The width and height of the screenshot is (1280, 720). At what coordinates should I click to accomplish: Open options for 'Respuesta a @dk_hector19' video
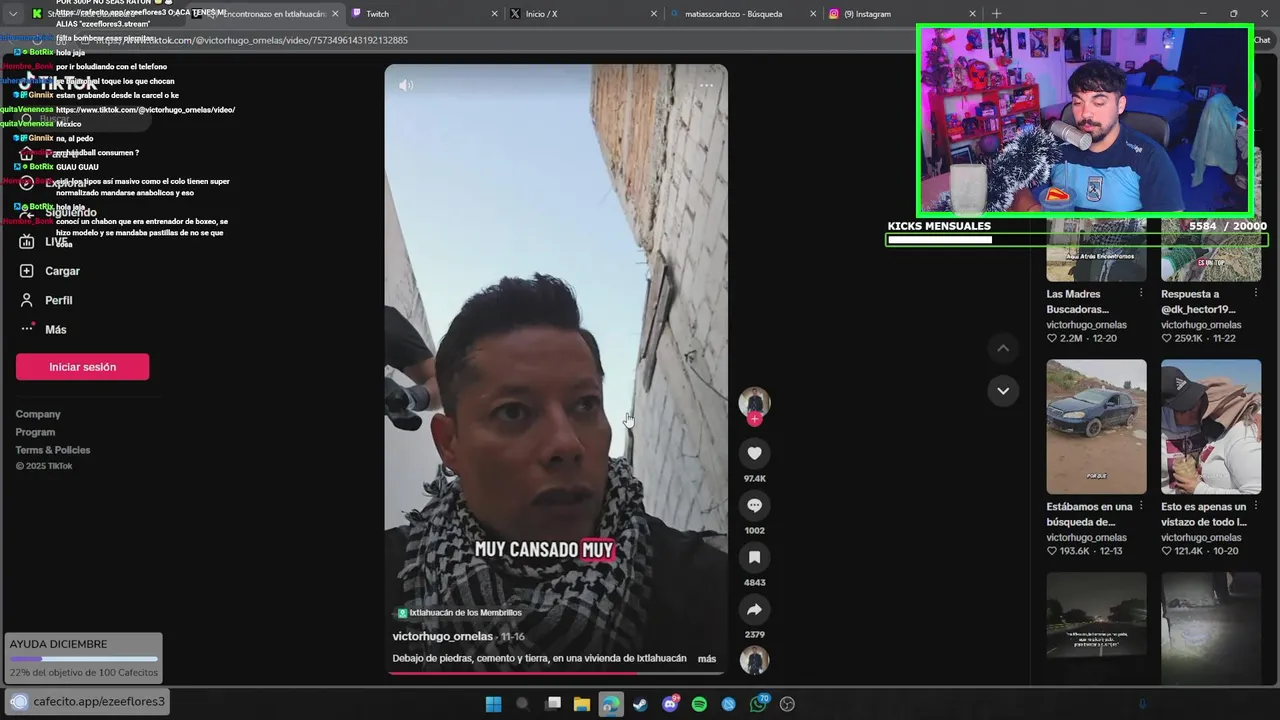[x=1255, y=294]
